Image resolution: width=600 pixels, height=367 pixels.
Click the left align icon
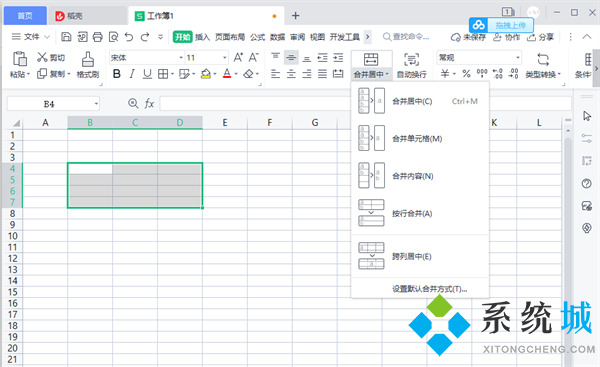coord(276,73)
